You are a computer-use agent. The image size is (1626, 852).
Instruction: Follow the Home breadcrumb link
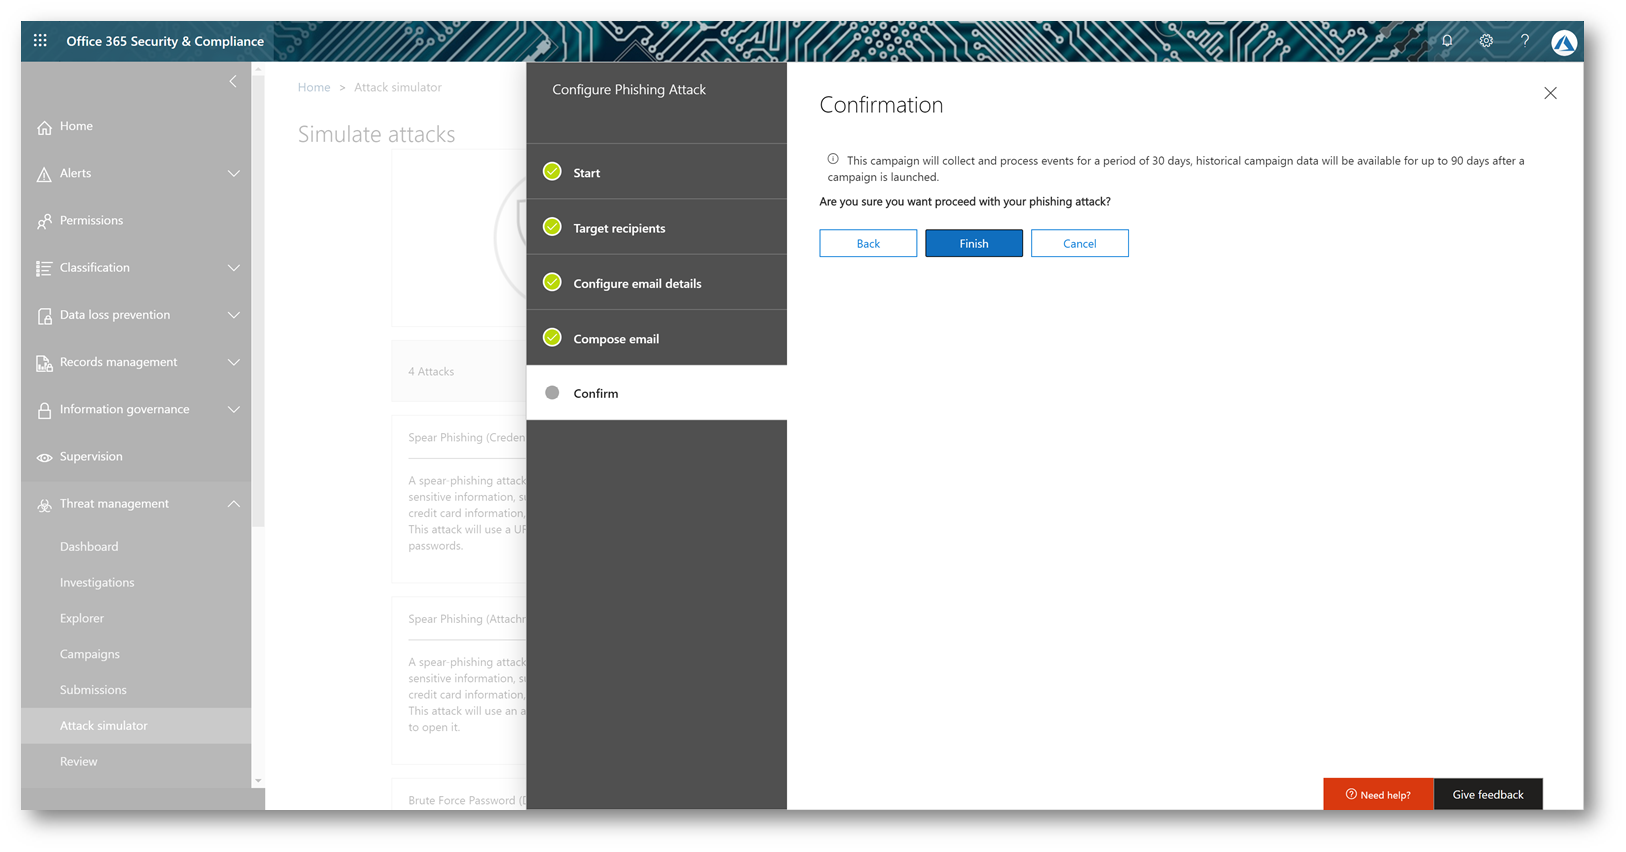tap(314, 87)
